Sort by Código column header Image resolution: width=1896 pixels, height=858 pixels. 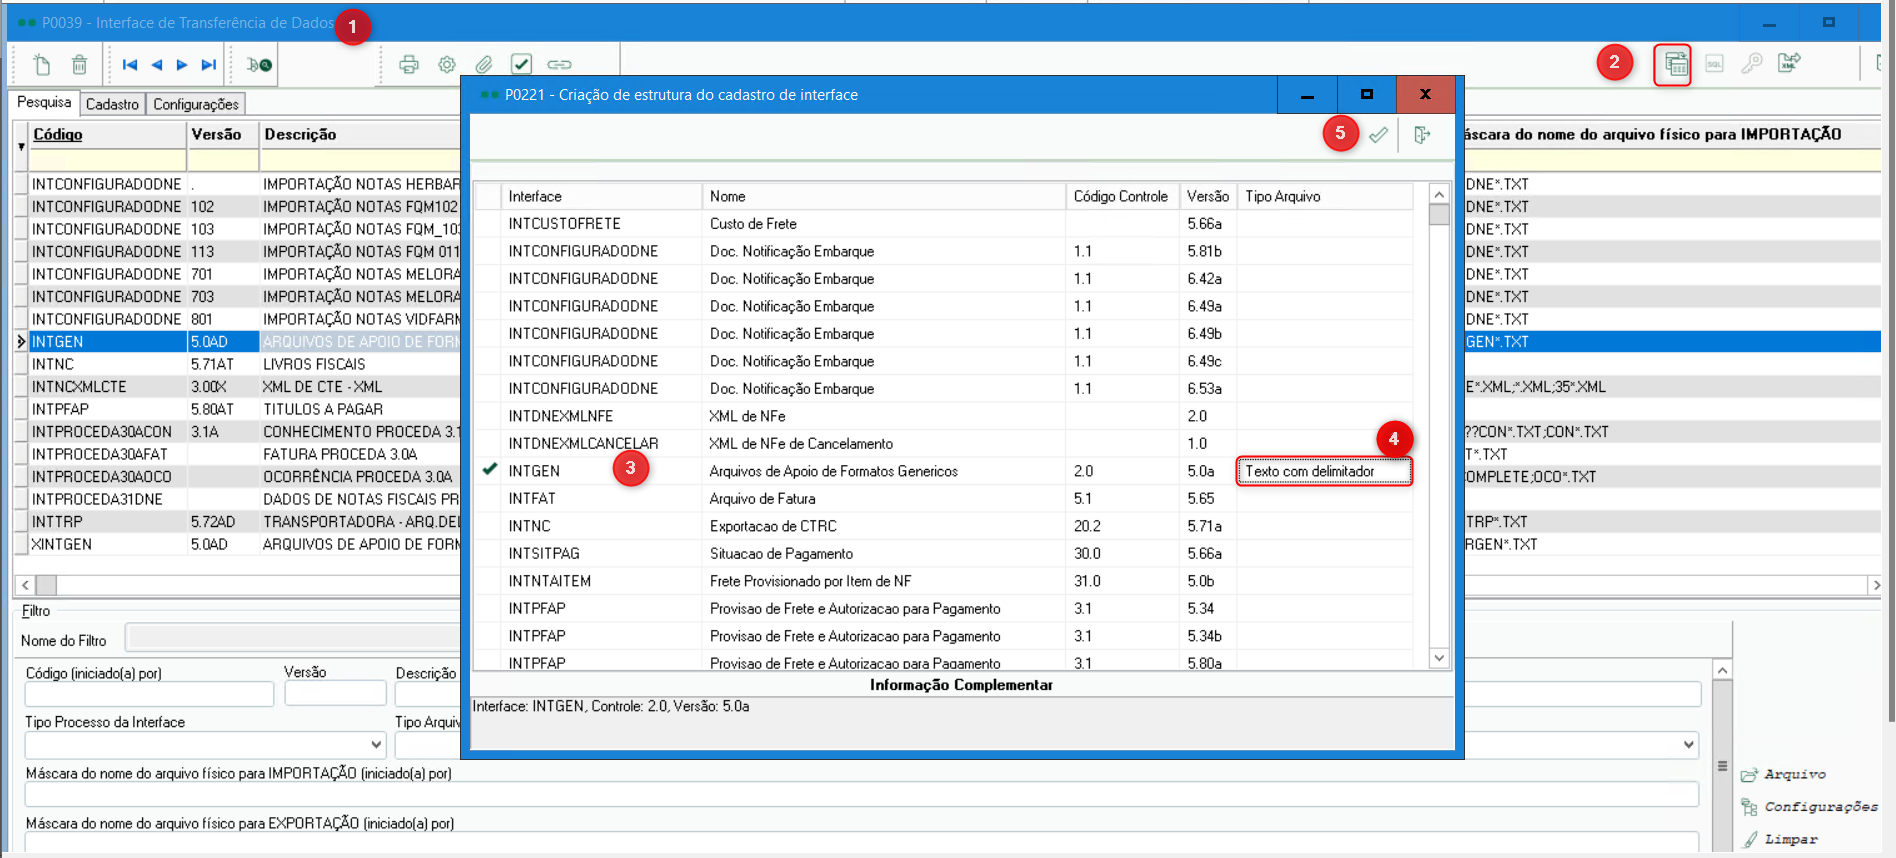[108, 134]
